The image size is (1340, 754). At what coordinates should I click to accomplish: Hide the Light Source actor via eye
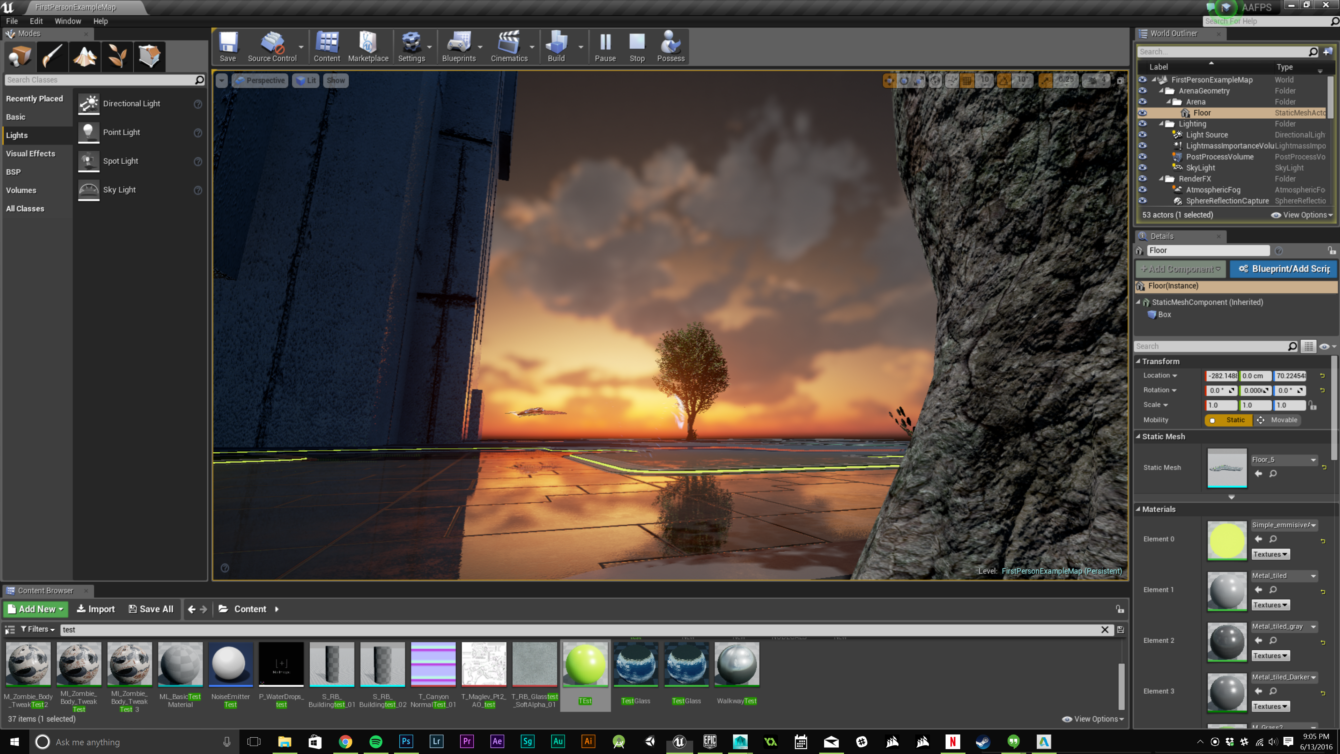coord(1142,135)
